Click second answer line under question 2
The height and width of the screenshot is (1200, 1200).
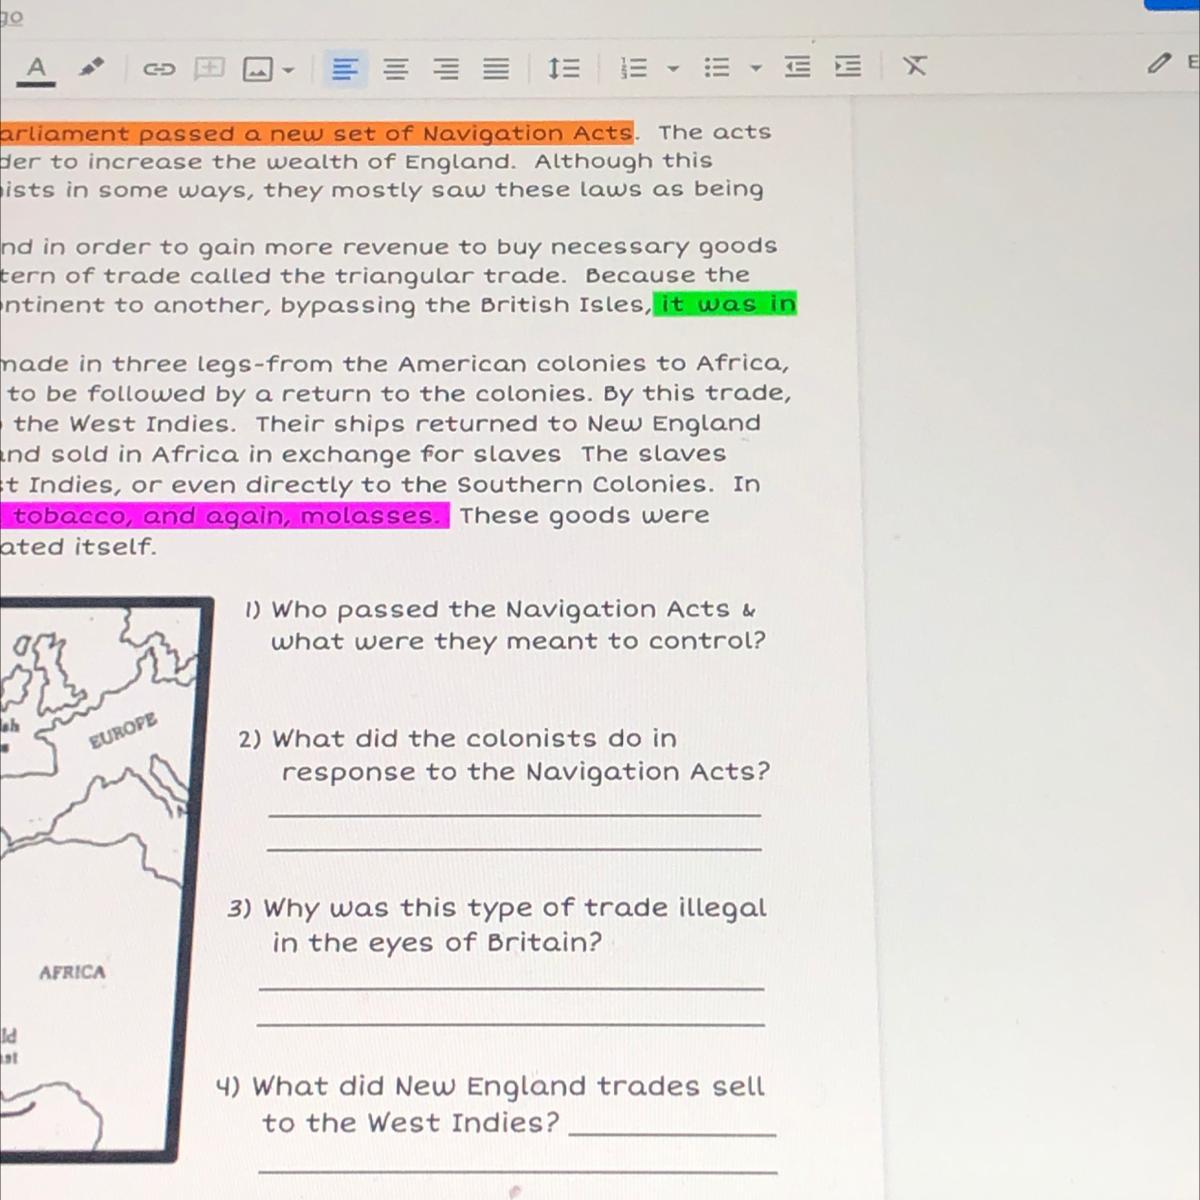coord(515,850)
